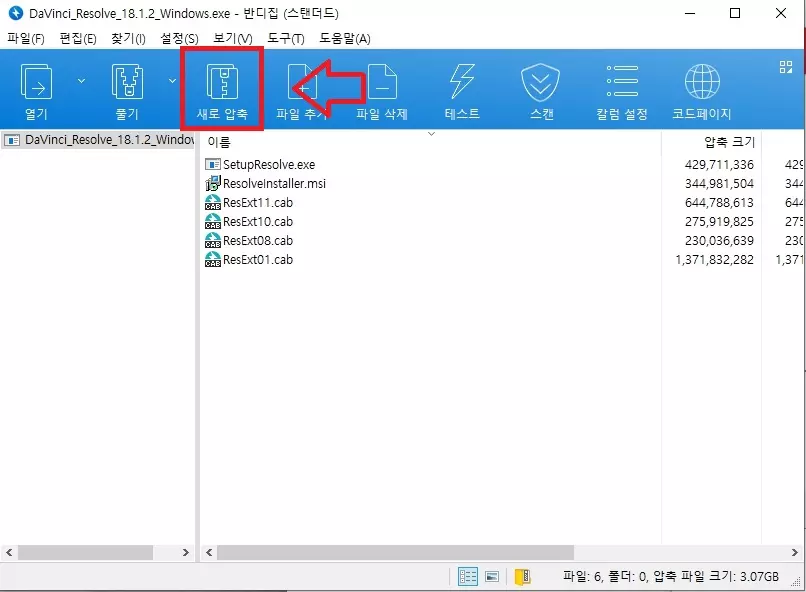Select file ResExt08.cab
Image resolution: width=806 pixels, height=592 pixels.
point(258,240)
